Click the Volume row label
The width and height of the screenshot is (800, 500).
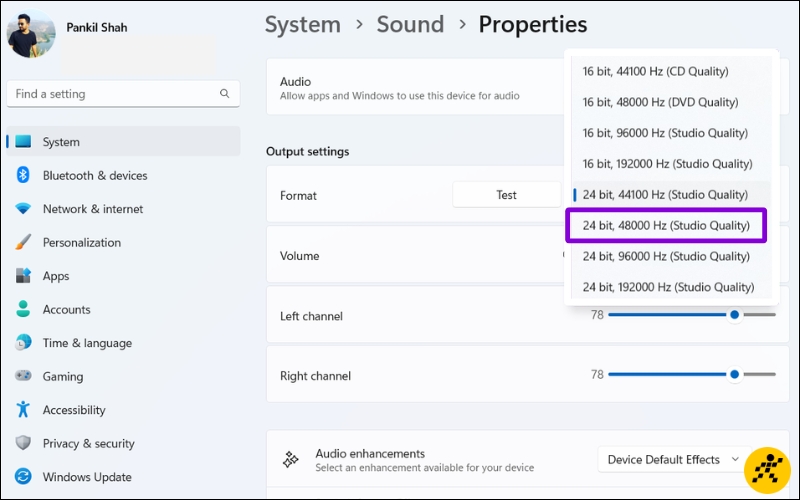click(x=299, y=256)
